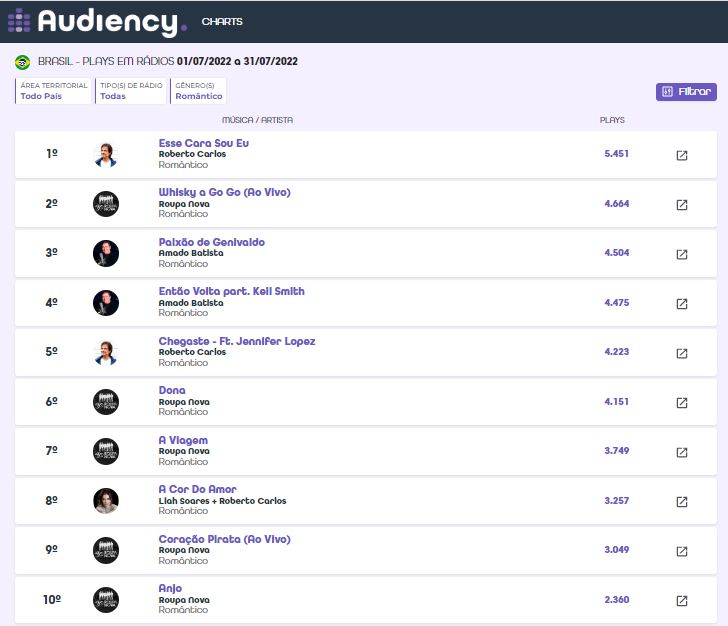Click Amado Batista photo in 4º row
728x626 pixels.
tap(106, 303)
